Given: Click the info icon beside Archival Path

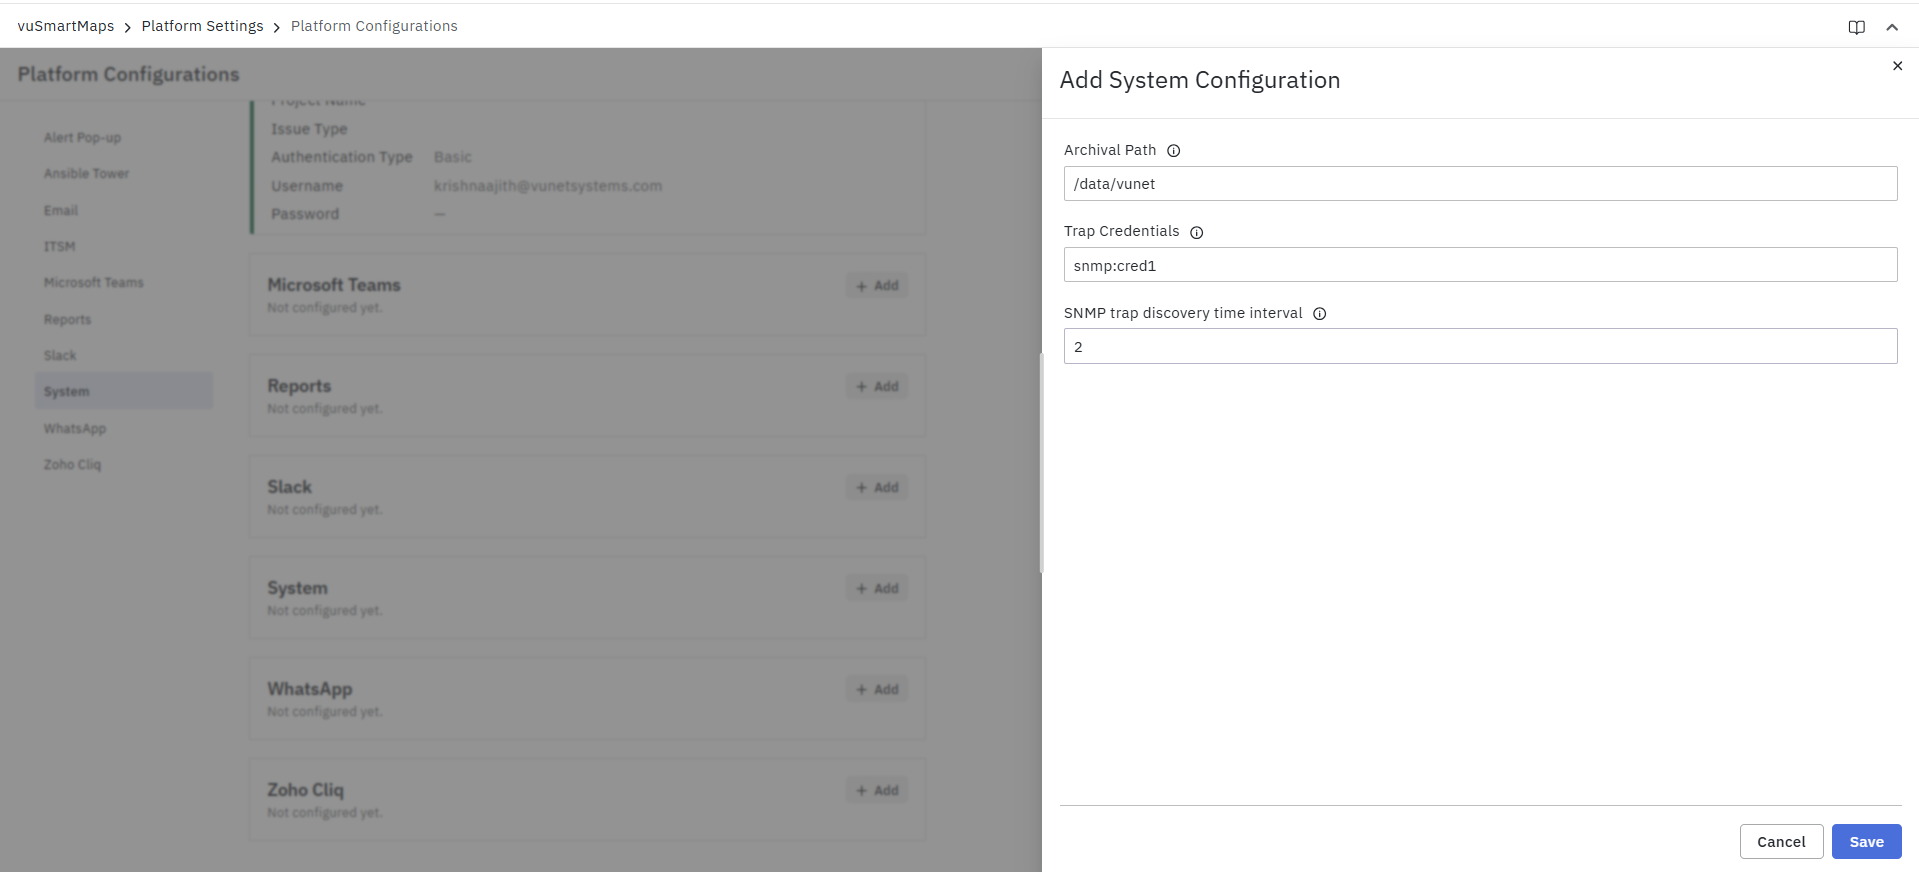Looking at the screenshot, I should [x=1174, y=151].
